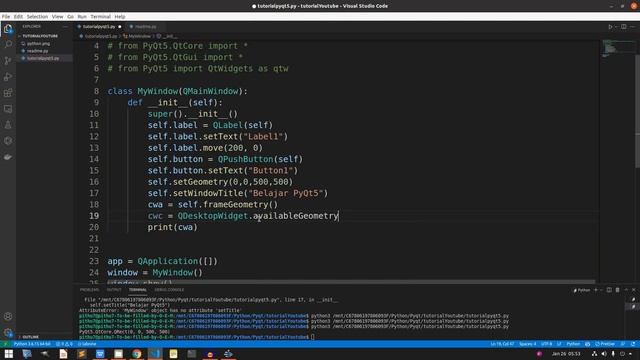Image resolution: width=640 pixels, height=360 pixels.
Task: Open the File menu
Action: (6, 17)
